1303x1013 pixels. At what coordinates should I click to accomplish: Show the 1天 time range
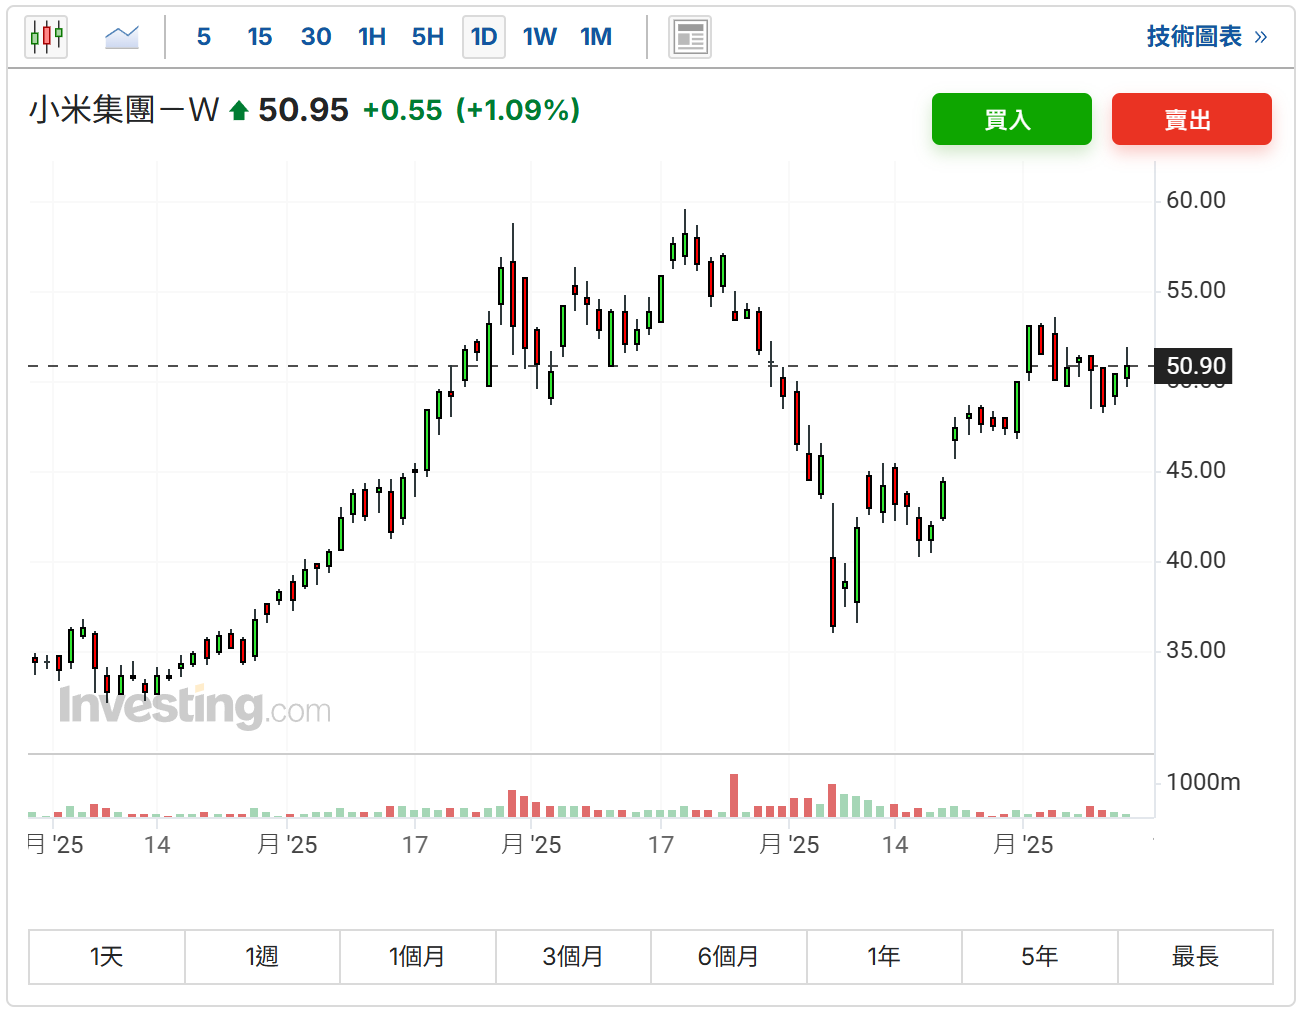(107, 957)
